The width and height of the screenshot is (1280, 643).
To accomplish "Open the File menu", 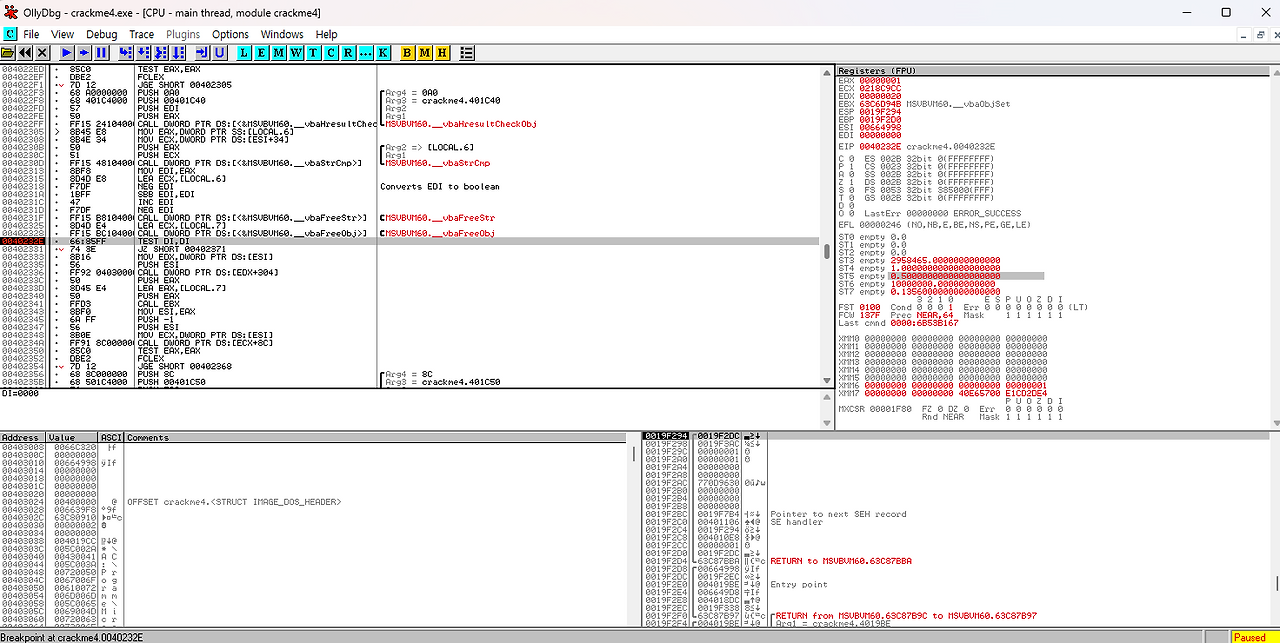I will (31, 34).
